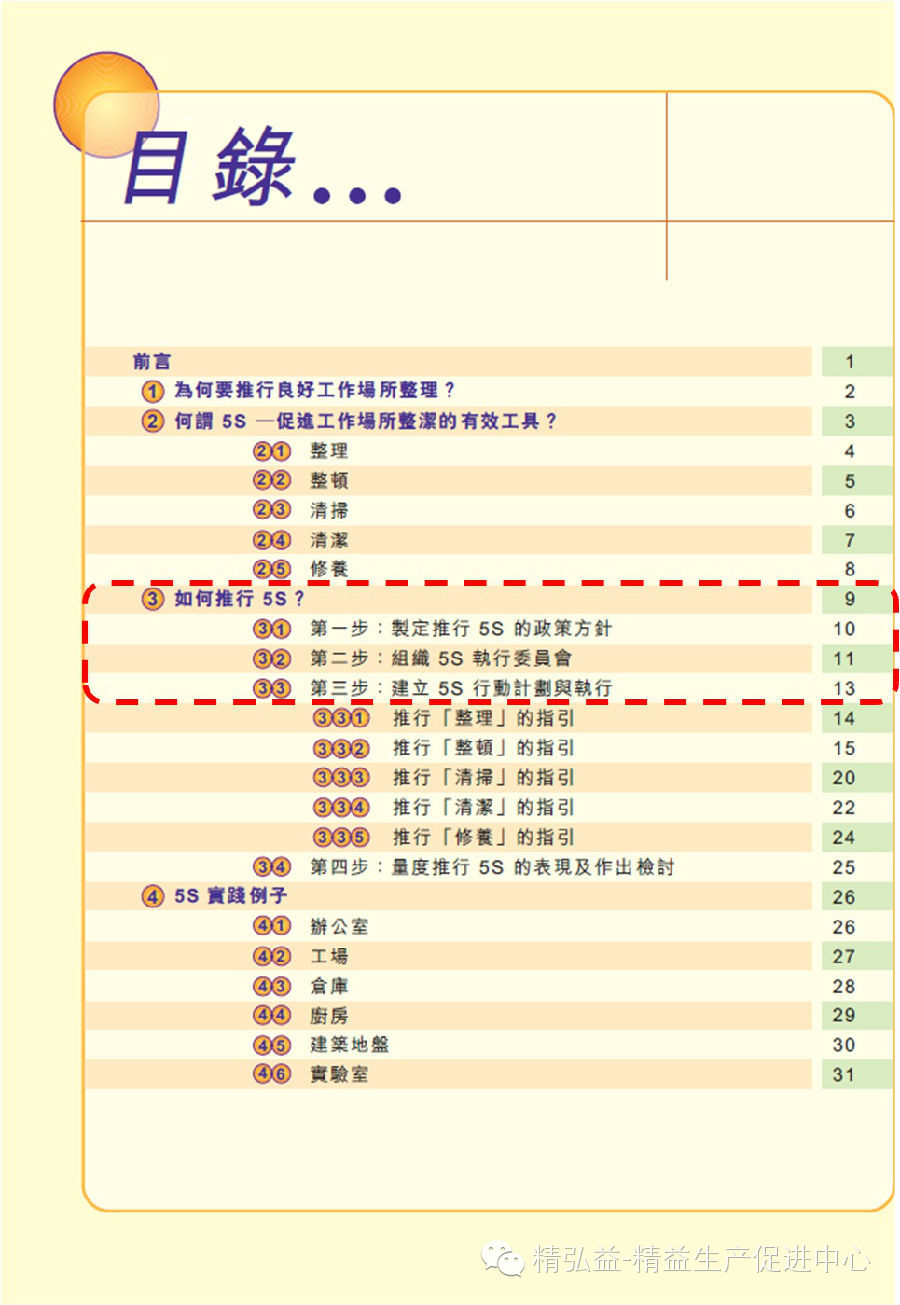900x1305 pixels.
Task: Click page number 20 in the 推行「清掃」的指引 row
Action: click(x=844, y=778)
